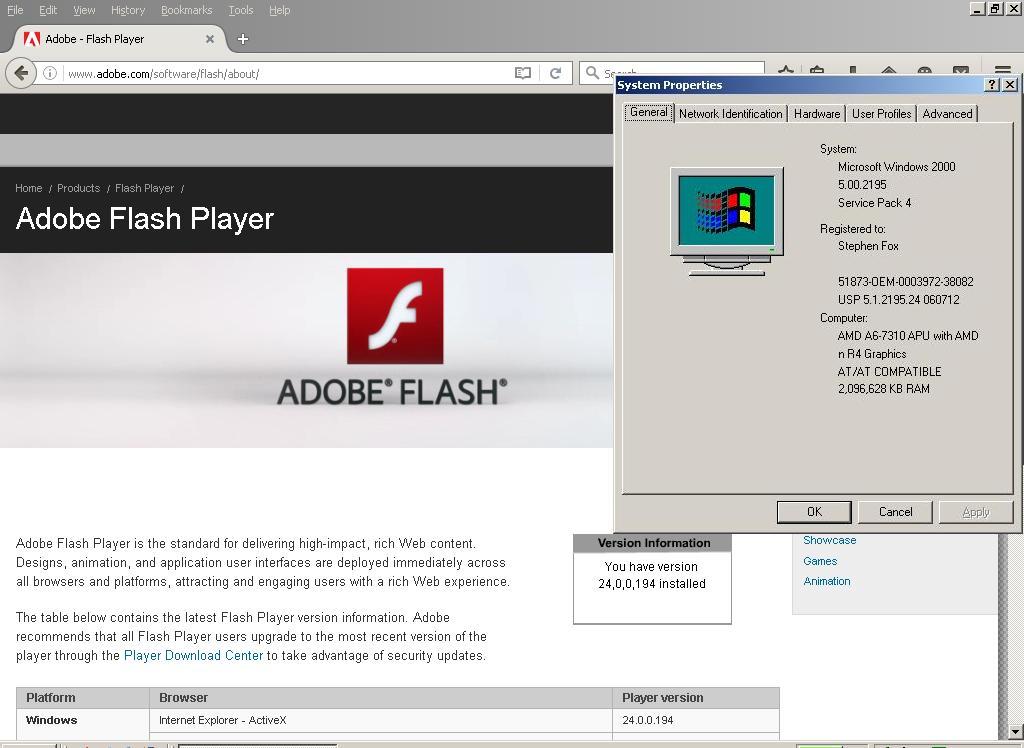Open the Player Download Center link
The image size is (1024, 748).
193,655
